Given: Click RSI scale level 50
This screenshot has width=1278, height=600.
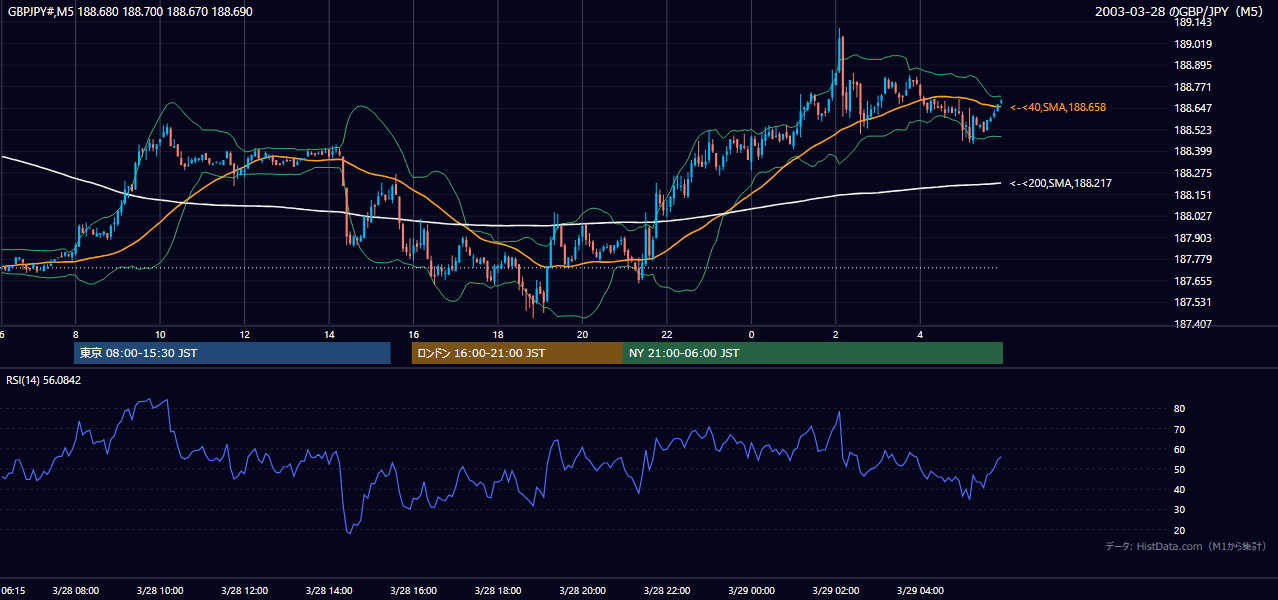Looking at the screenshot, I should click(x=1180, y=469).
